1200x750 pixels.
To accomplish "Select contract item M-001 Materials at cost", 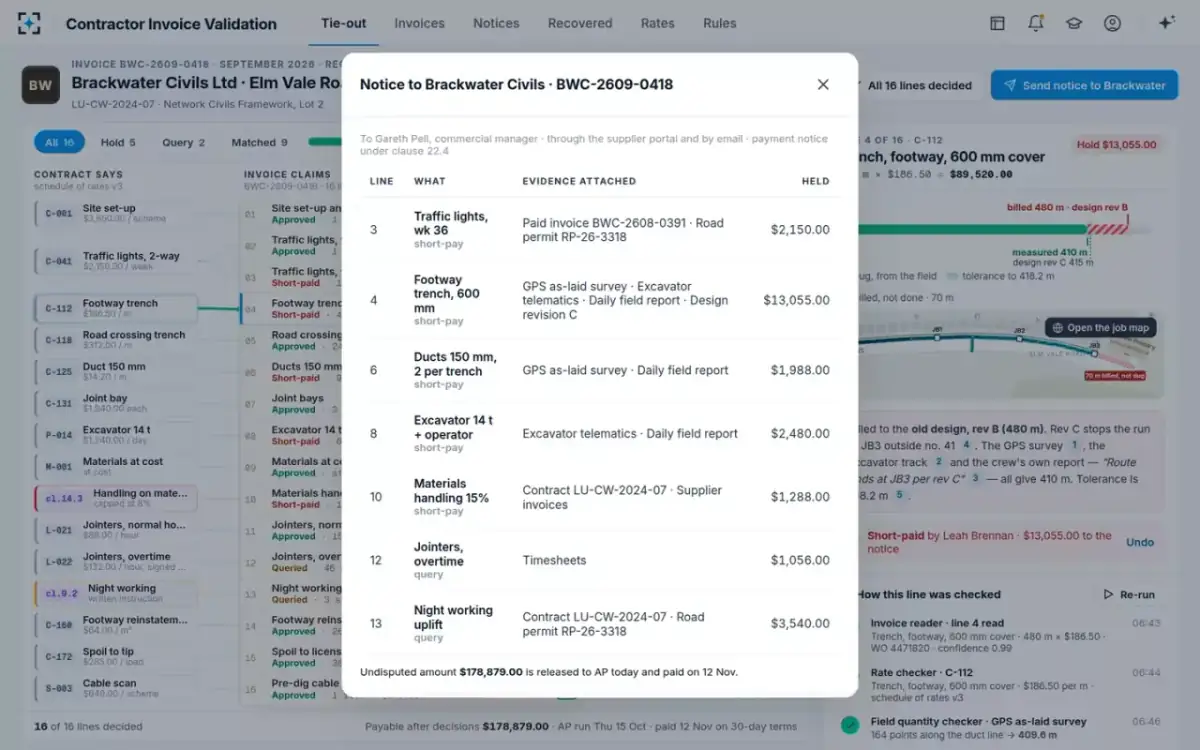I will 115,466.
